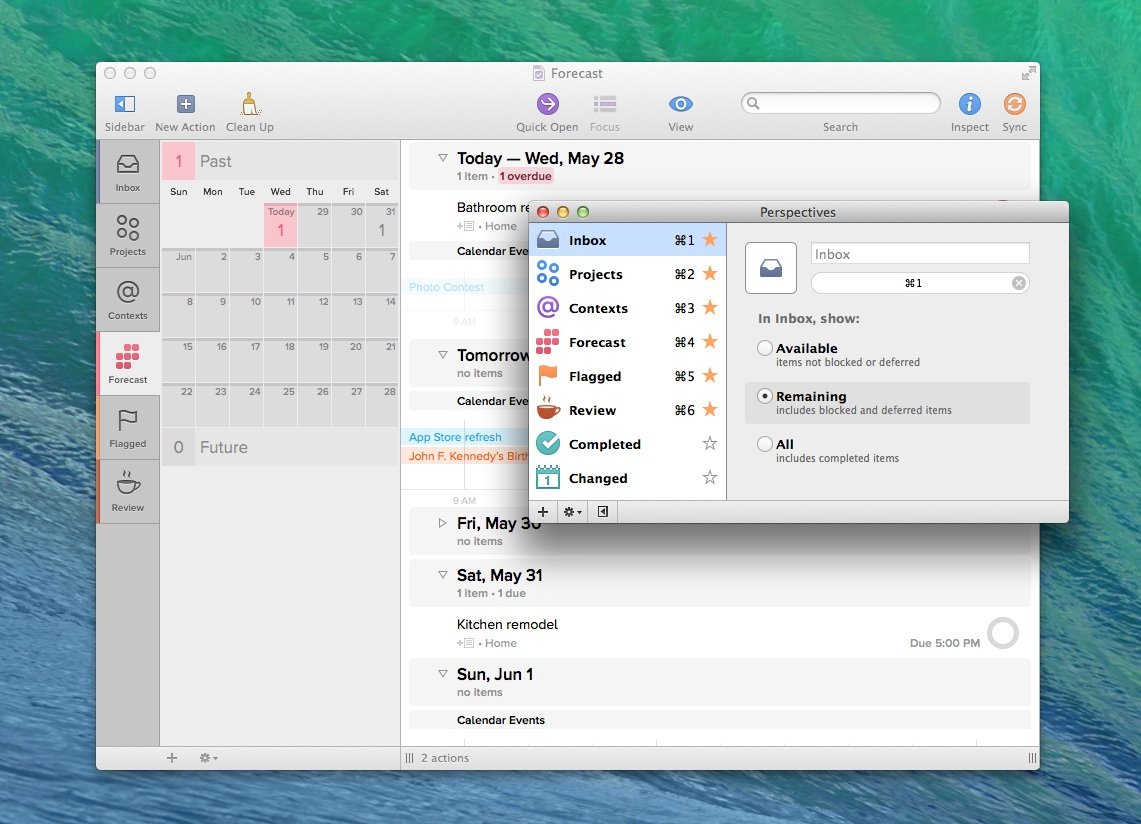Sync the database with Sync icon
The image size is (1141, 824).
pos(1014,104)
